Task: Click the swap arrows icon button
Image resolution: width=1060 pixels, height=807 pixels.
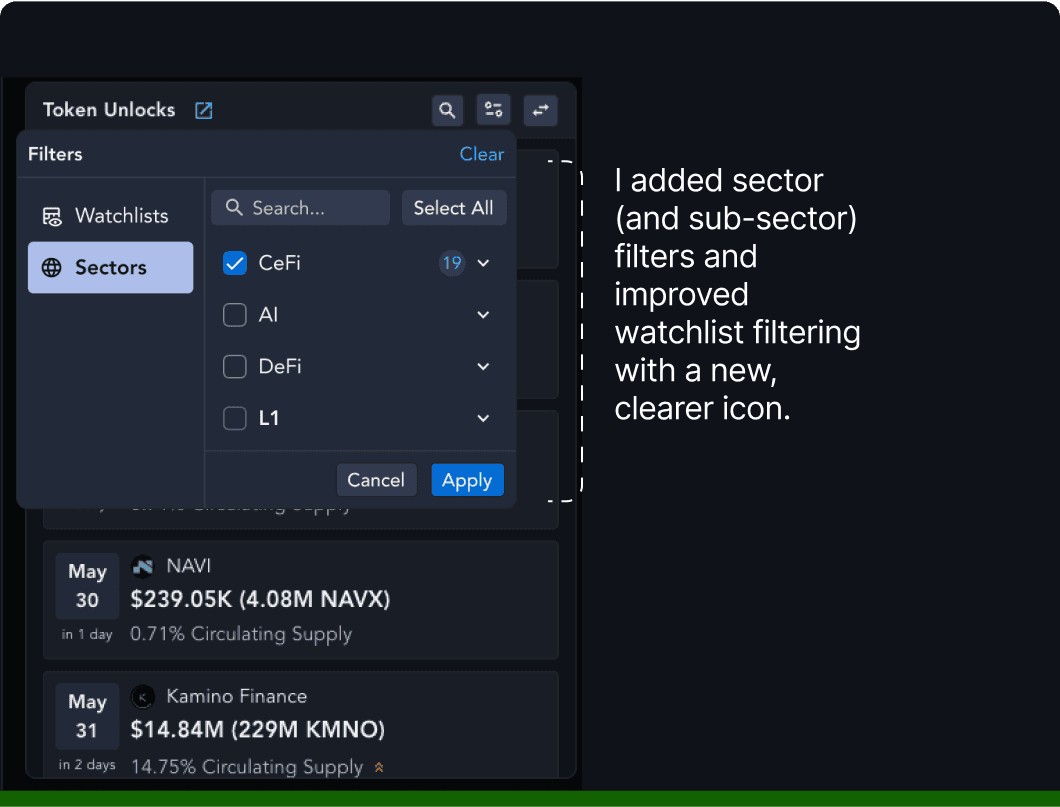Action: point(540,110)
